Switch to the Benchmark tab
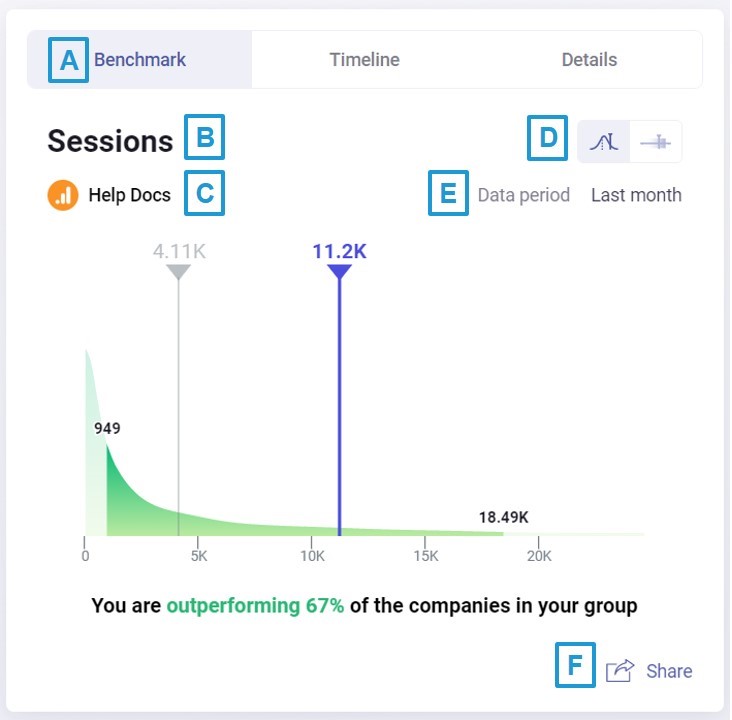This screenshot has width=732, height=720. 140,60
